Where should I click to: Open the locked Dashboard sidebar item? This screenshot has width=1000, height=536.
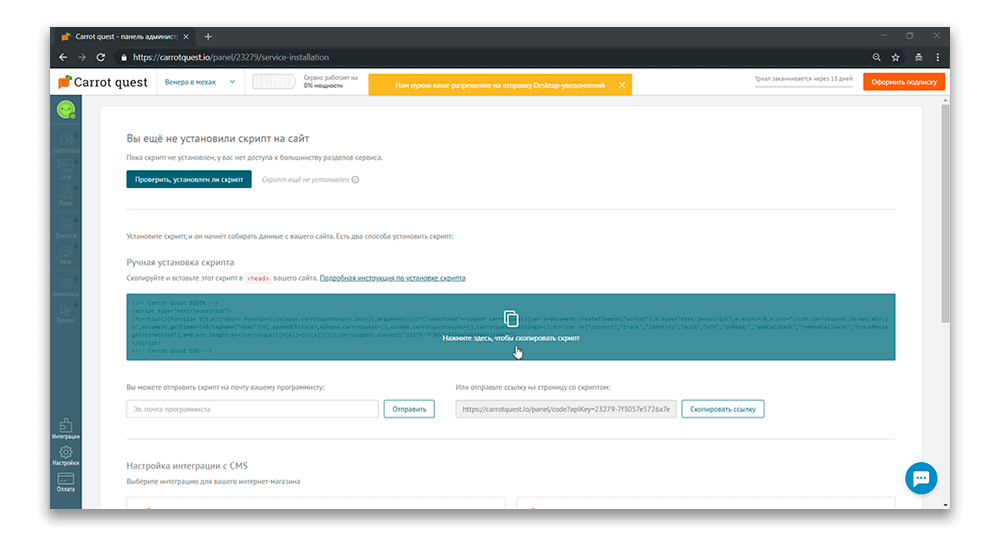(66, 142)
